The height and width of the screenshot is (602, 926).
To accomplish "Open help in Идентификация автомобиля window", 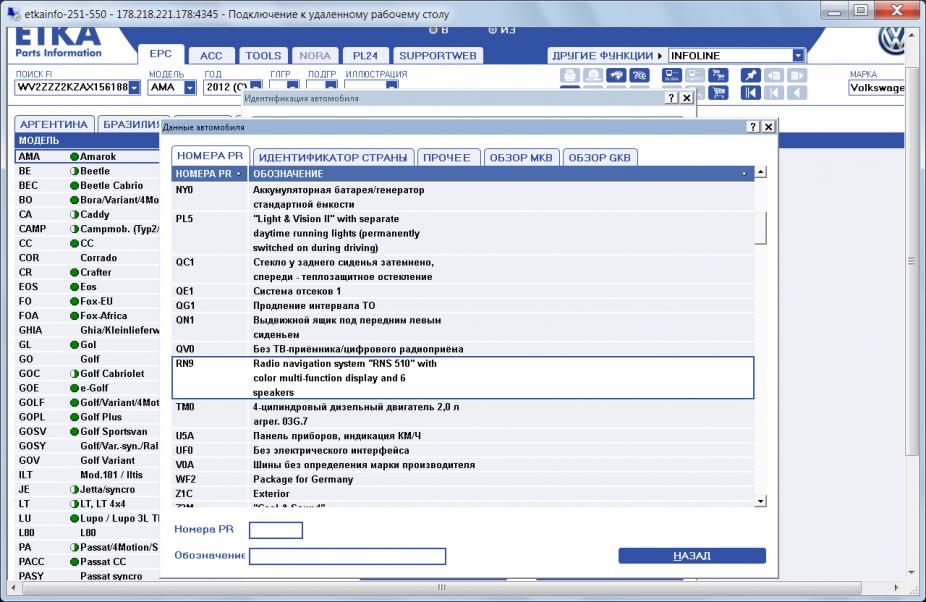I will 671,98.
